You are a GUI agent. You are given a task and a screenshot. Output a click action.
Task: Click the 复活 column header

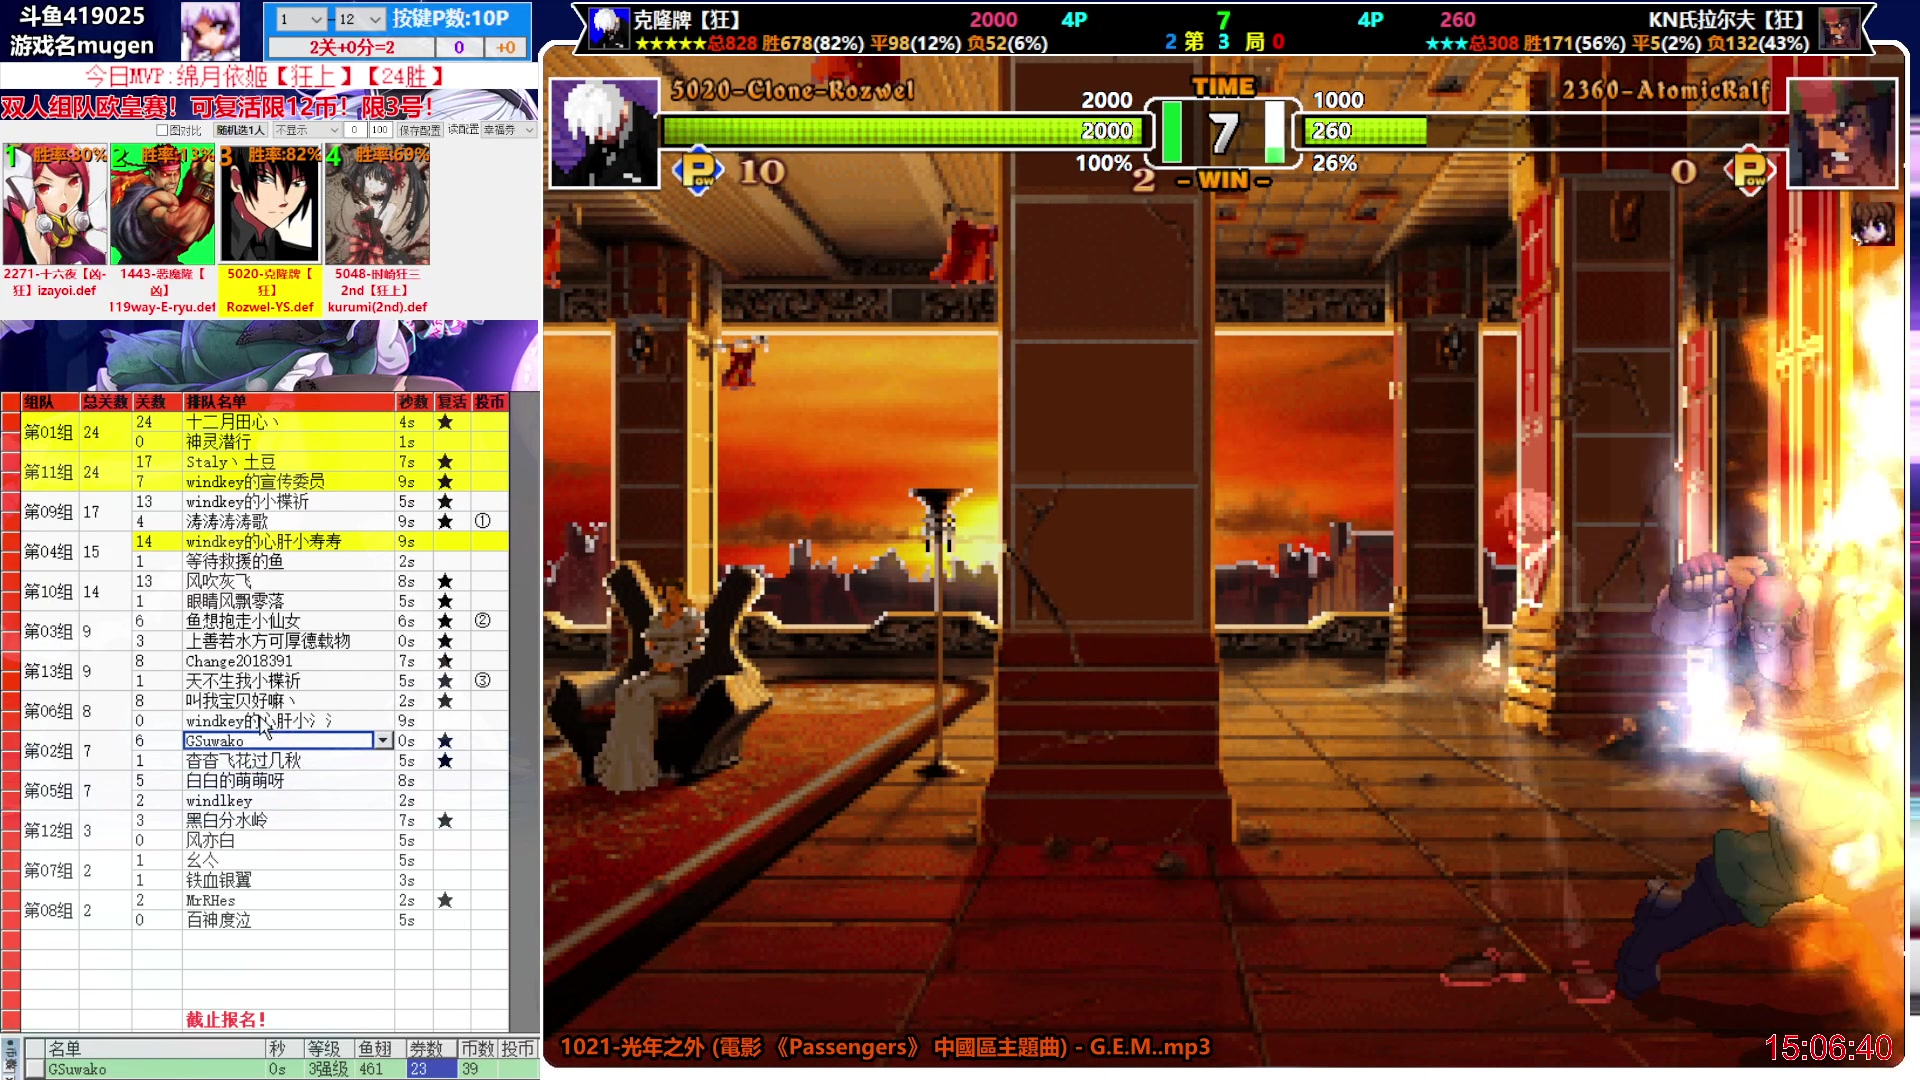tap(452, 402)
